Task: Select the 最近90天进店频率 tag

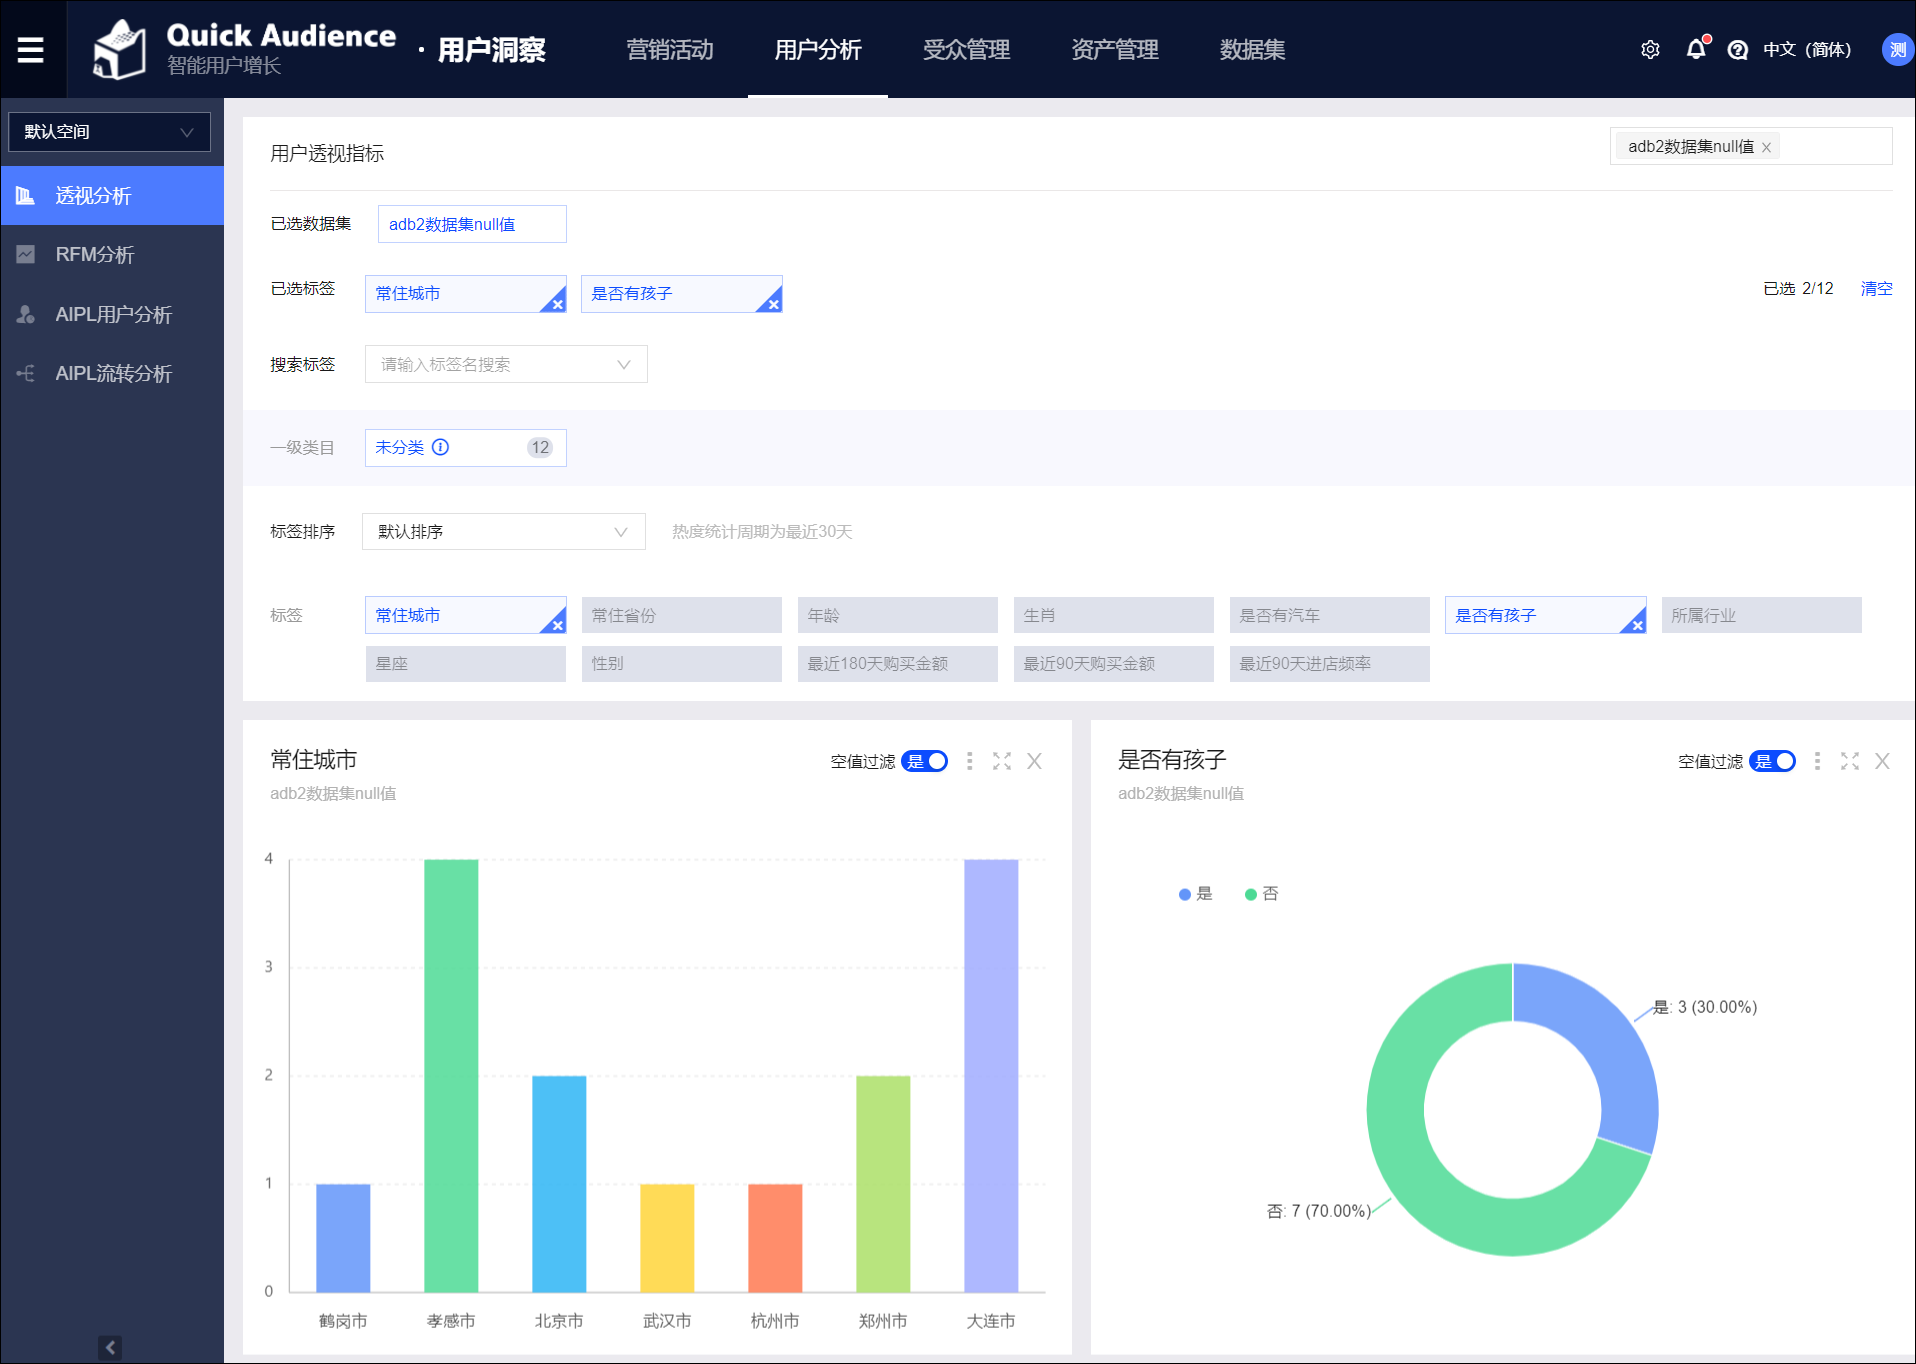Action: click(x=1330, y=663)
